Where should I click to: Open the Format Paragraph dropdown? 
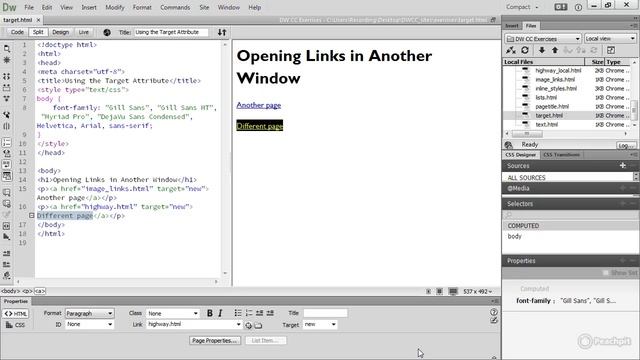click(89, 313)
